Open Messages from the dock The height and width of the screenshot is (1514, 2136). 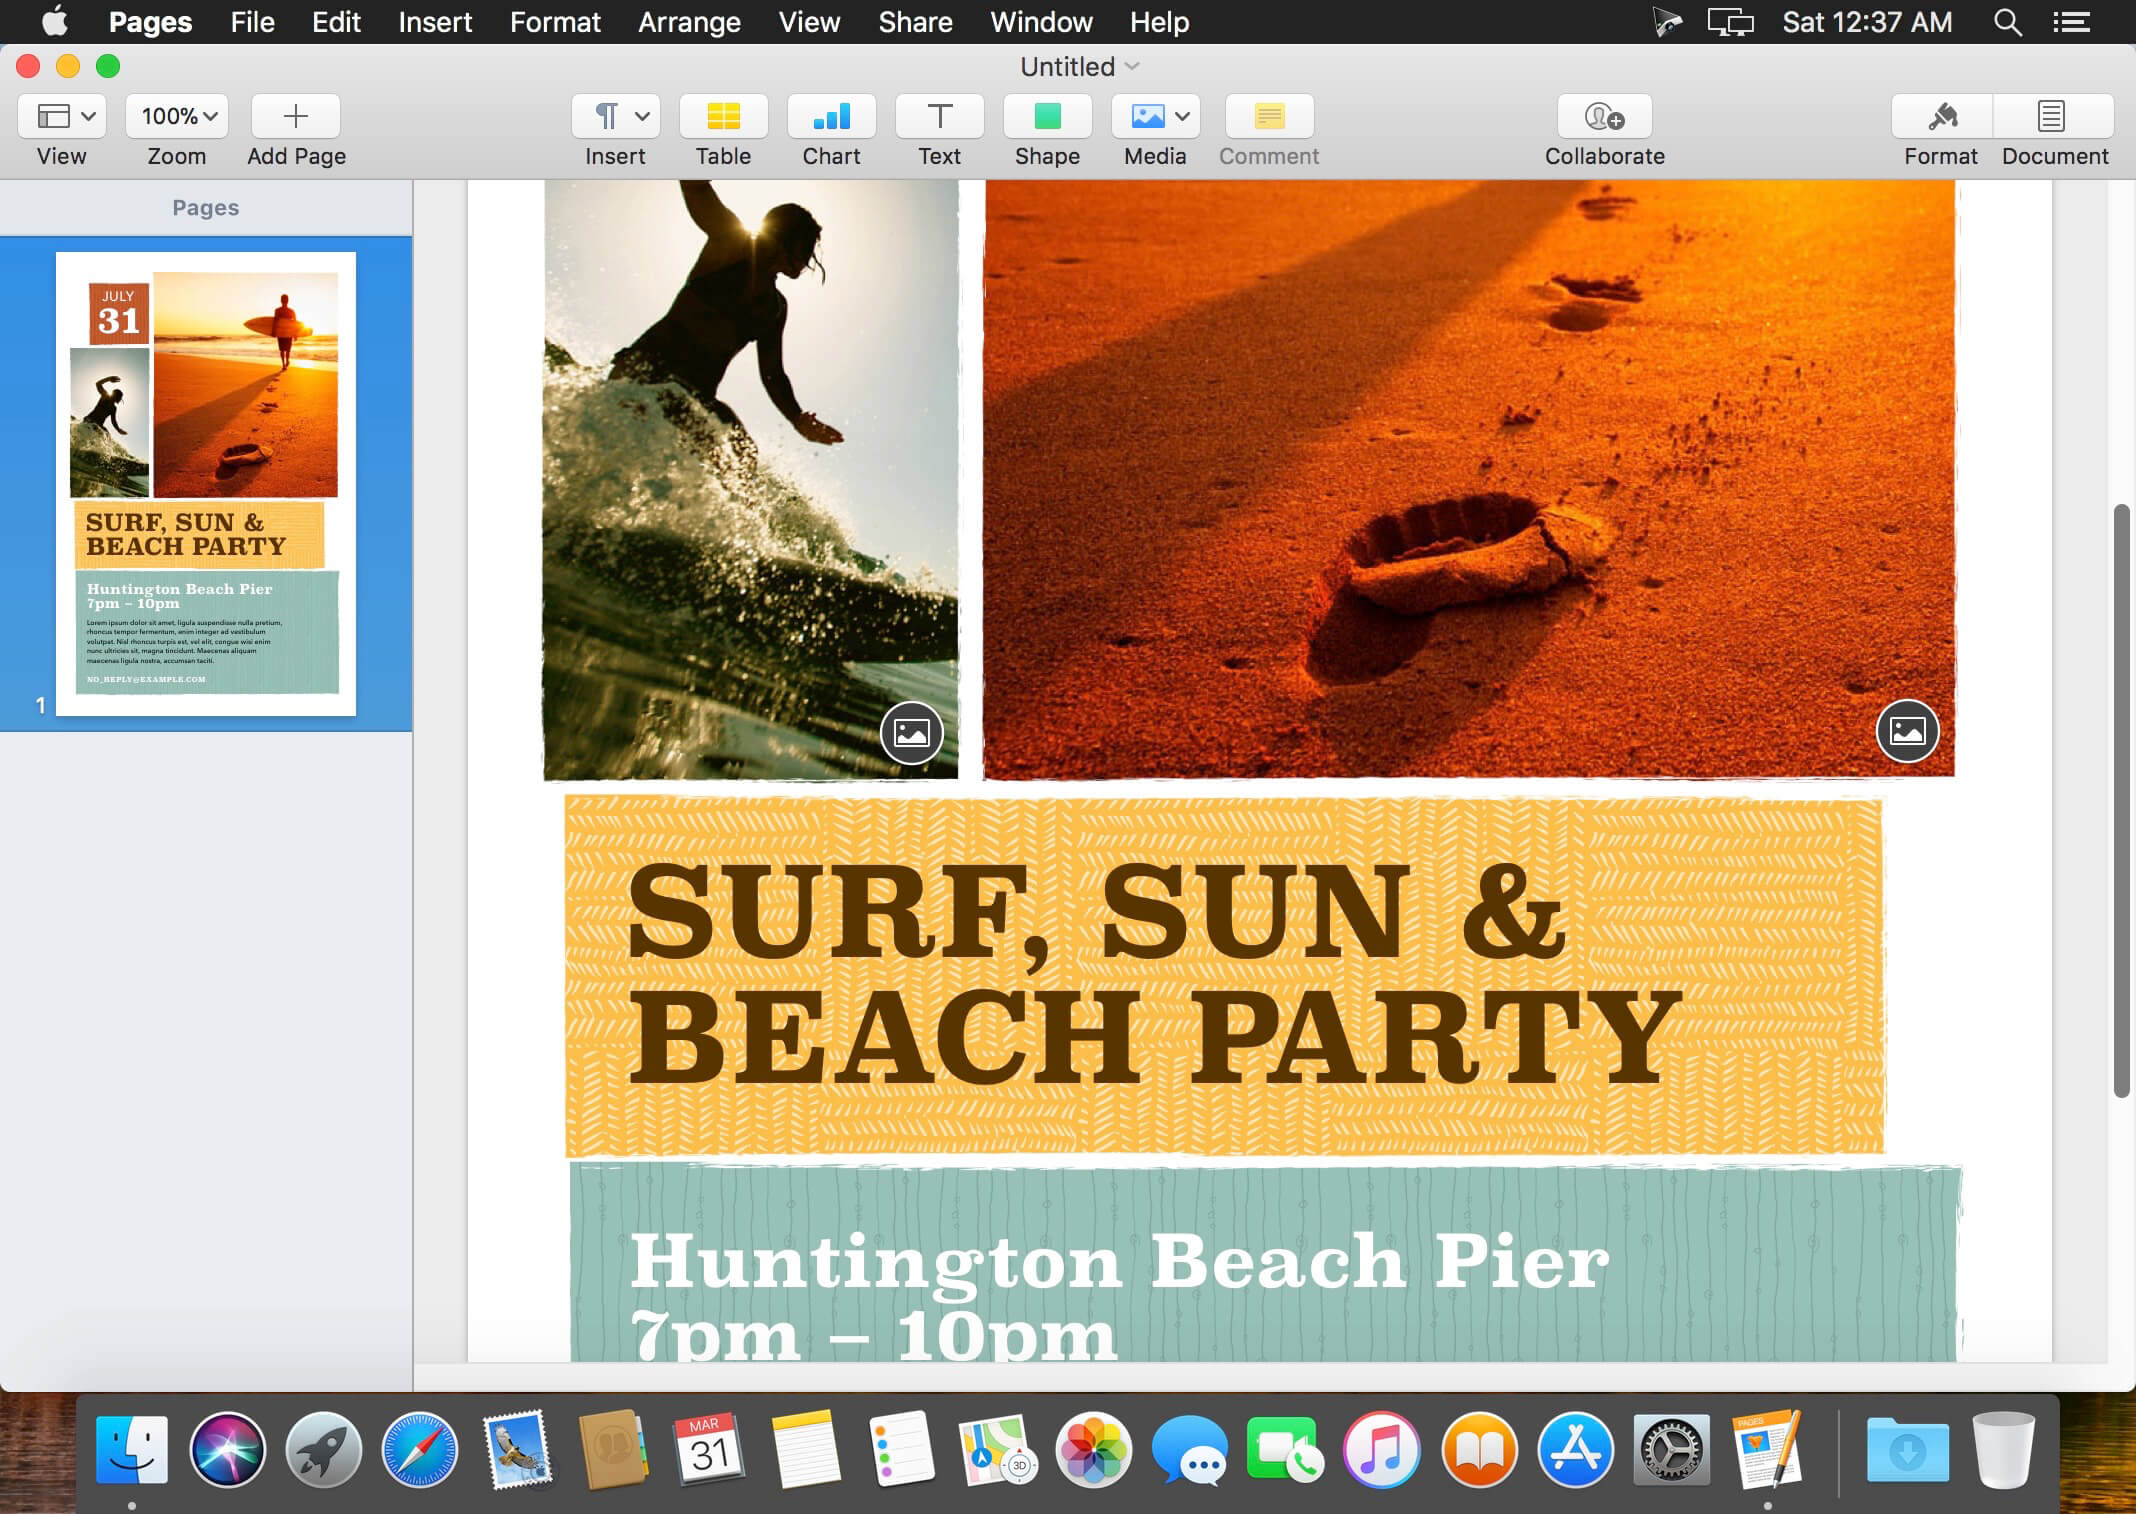click(1190, 1449)
